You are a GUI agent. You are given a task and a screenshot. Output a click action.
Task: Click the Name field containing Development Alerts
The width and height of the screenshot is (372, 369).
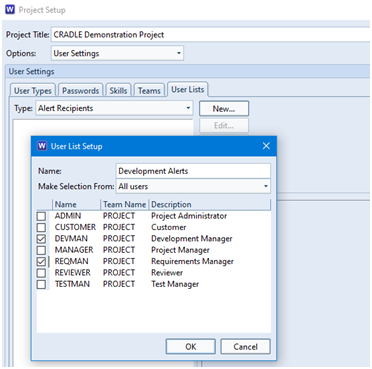[x=193, y=171]
